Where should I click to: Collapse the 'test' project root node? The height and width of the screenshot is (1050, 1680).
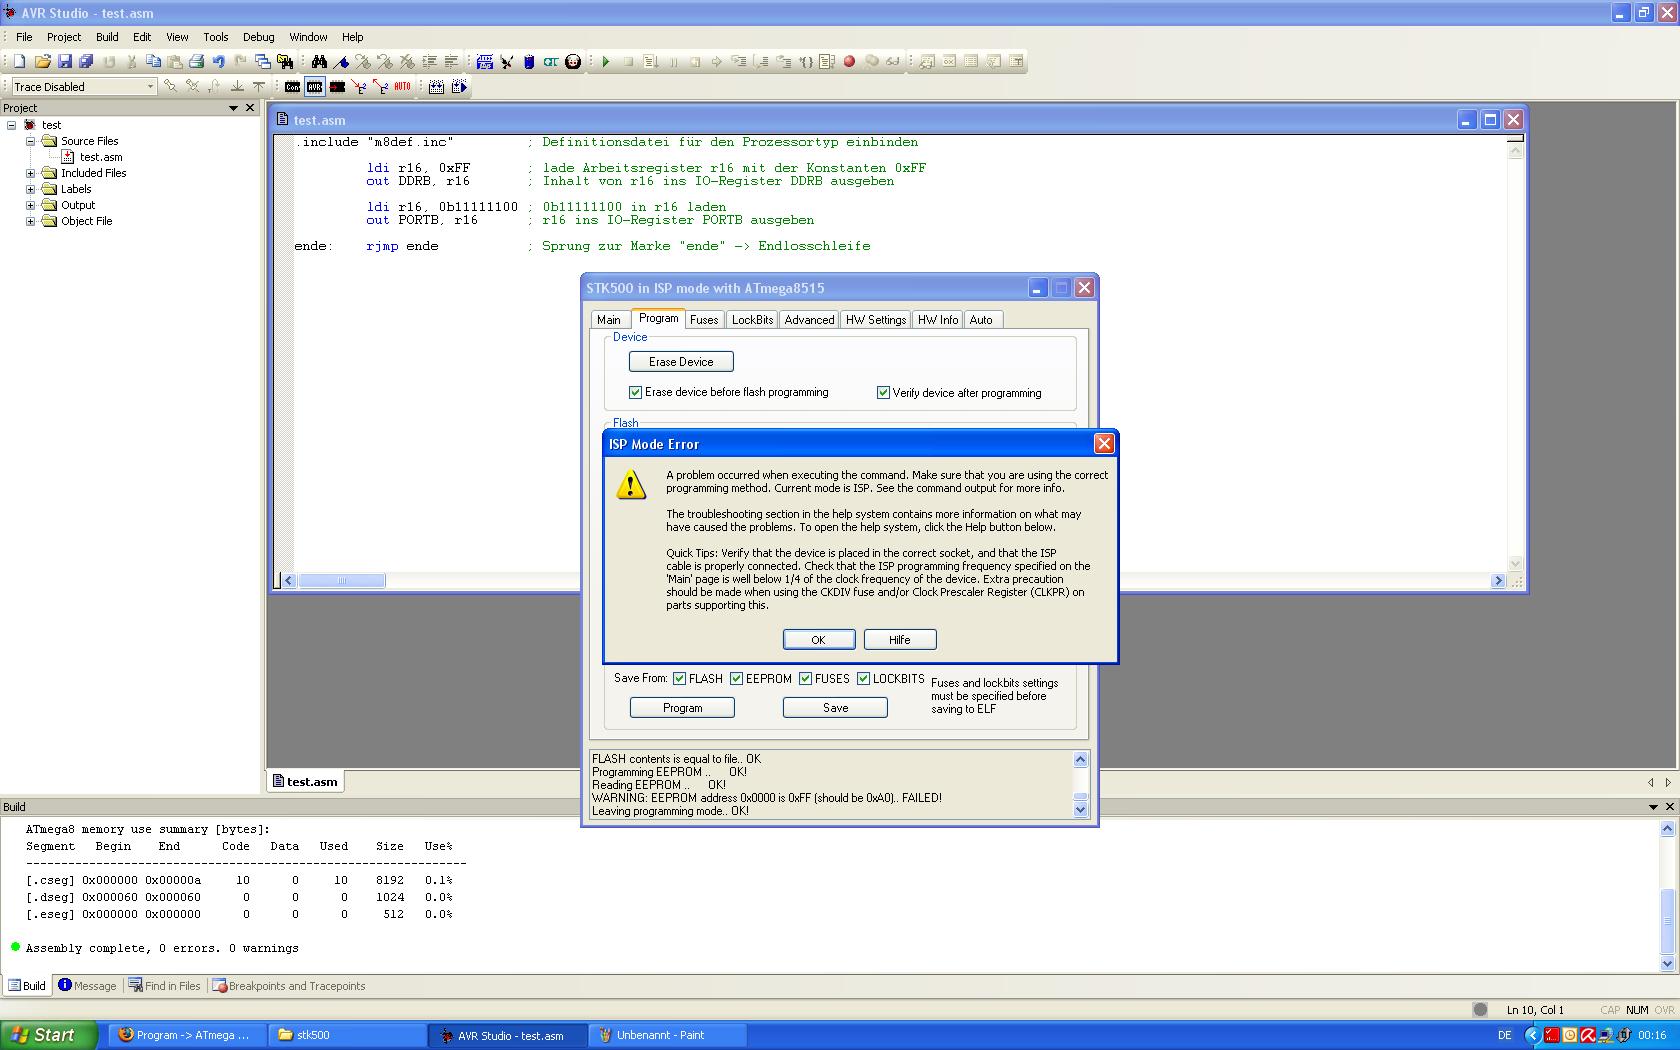pos(12,125)
